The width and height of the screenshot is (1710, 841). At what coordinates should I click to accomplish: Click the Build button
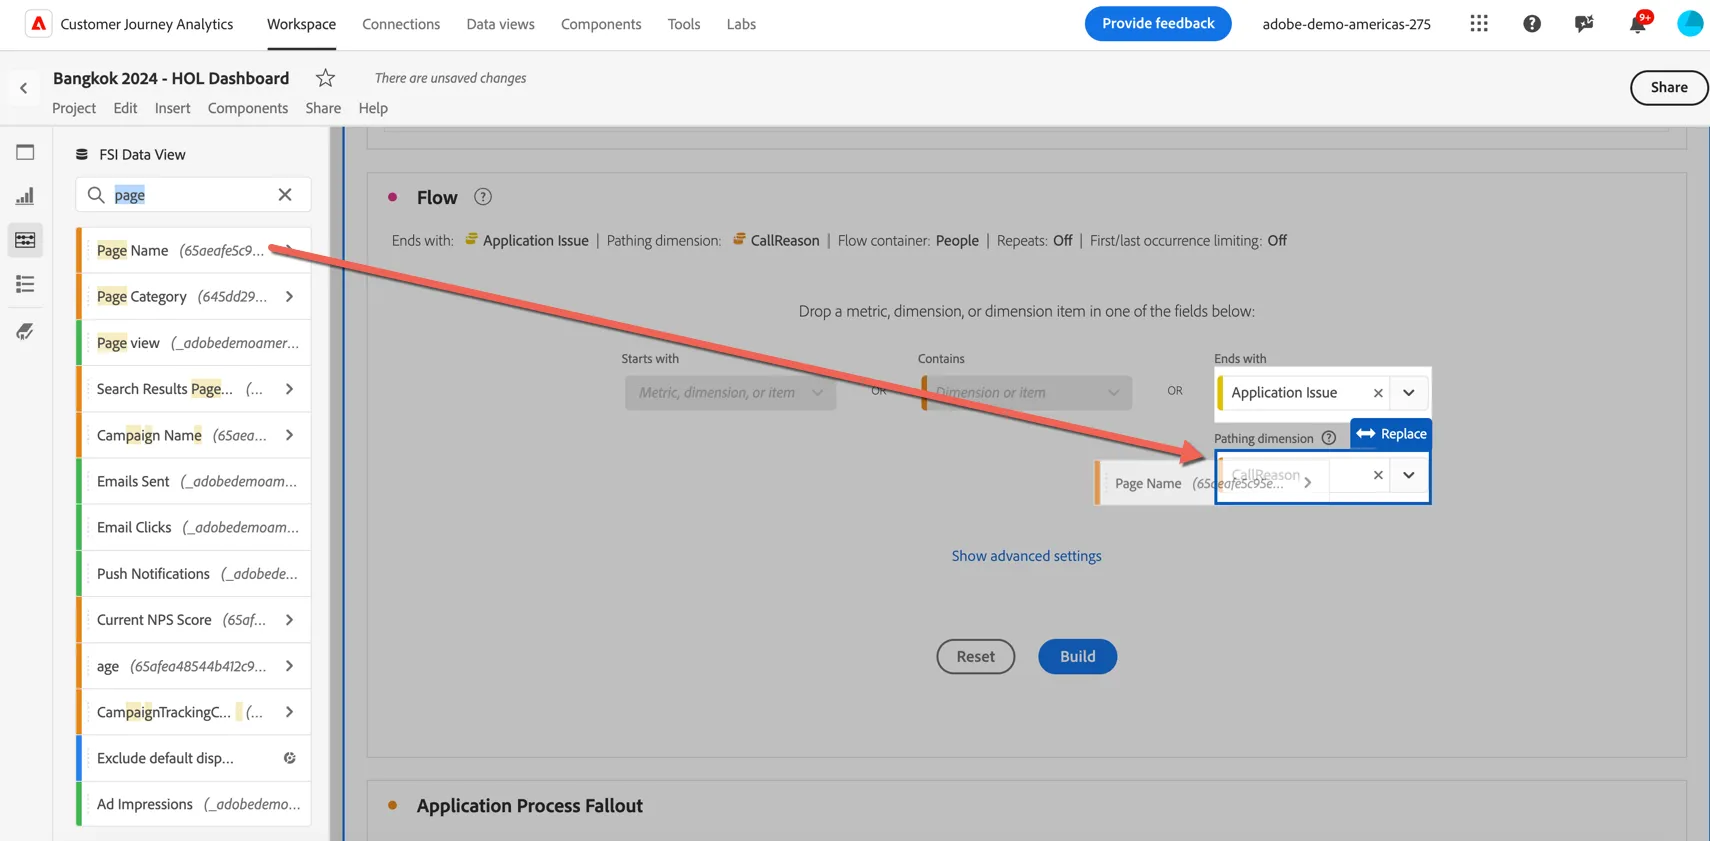[1077, 656]
